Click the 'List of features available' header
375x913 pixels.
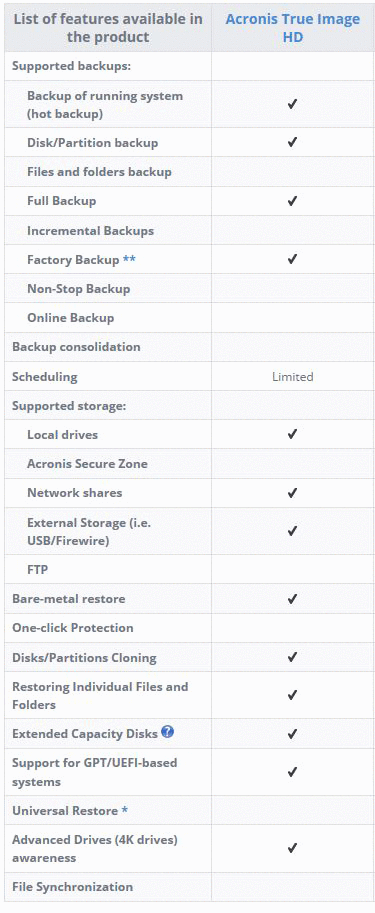coord(108,27)
